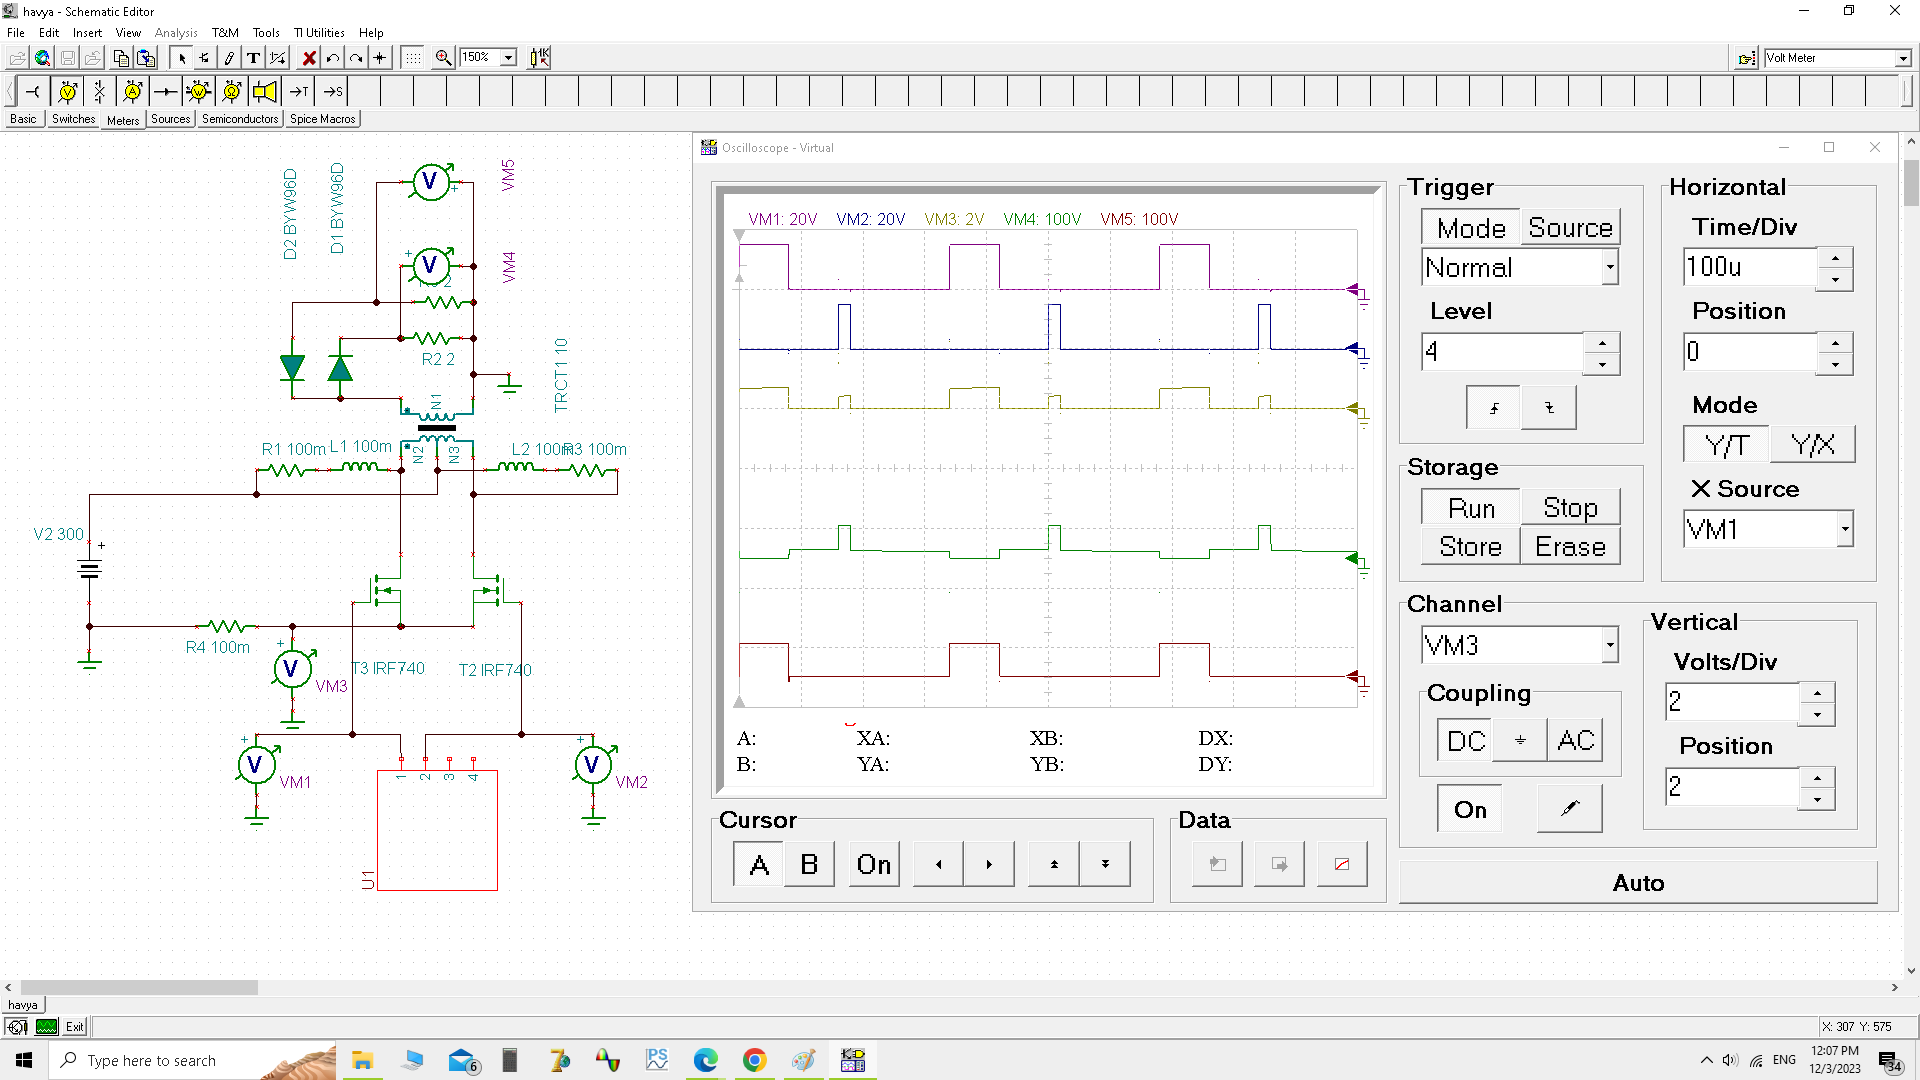
Task: Switch horizontal mode to Y/X
Action: tap(1813, 445)
